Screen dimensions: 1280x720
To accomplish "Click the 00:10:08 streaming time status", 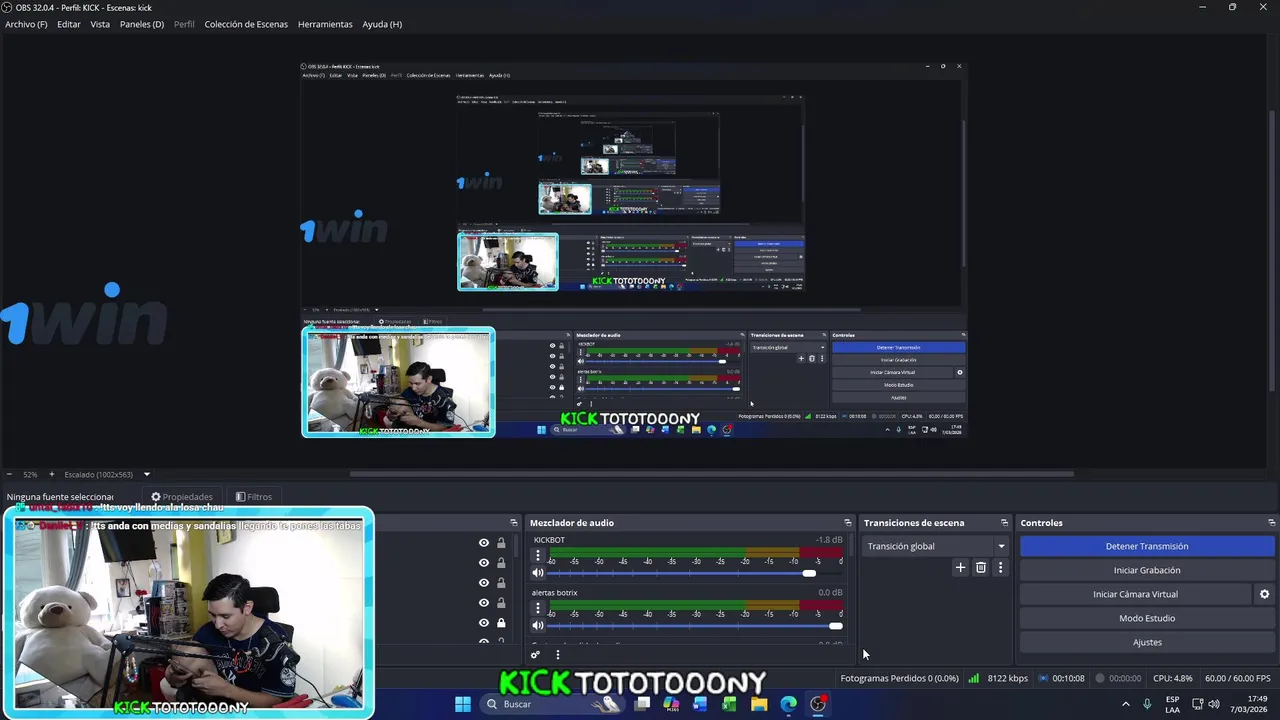I will coord(1068,678).
